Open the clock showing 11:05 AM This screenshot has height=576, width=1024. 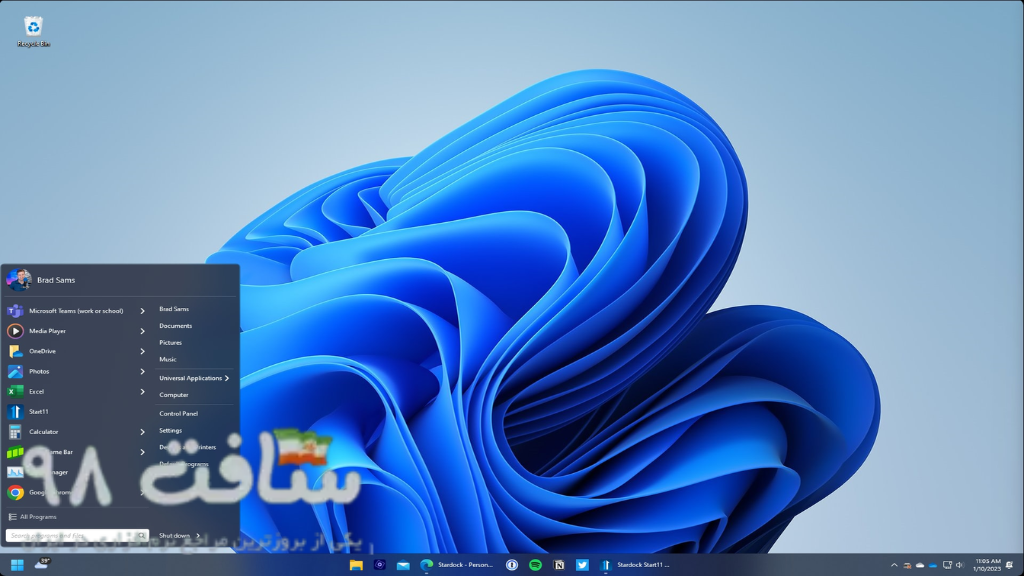tap(987, 565)
